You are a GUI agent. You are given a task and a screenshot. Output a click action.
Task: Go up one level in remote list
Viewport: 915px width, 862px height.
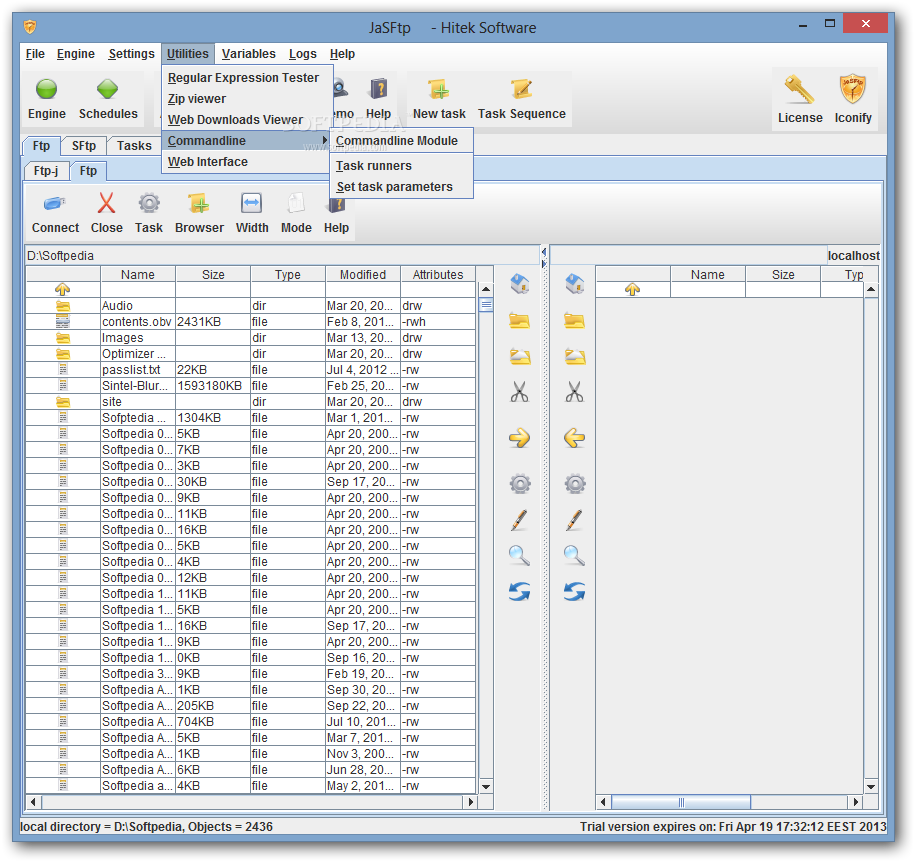click(x=633, y=289)
